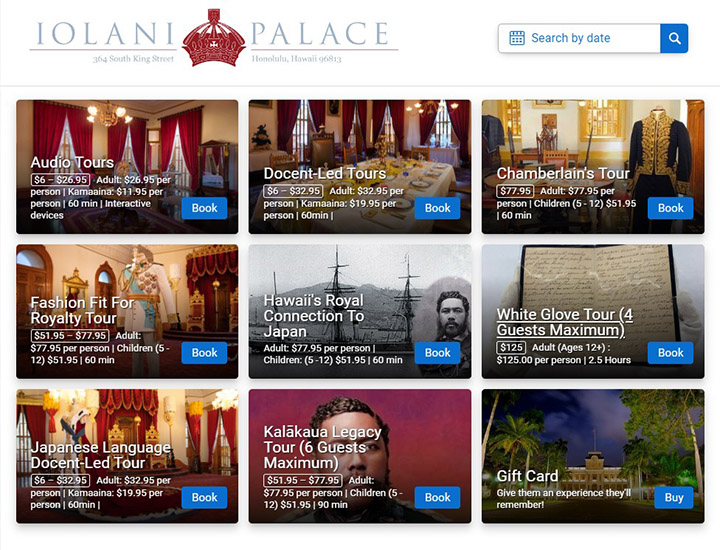Open the Audio Tours title
The width and height of the screenshot is (720, 550).
(x=72, y=162)
